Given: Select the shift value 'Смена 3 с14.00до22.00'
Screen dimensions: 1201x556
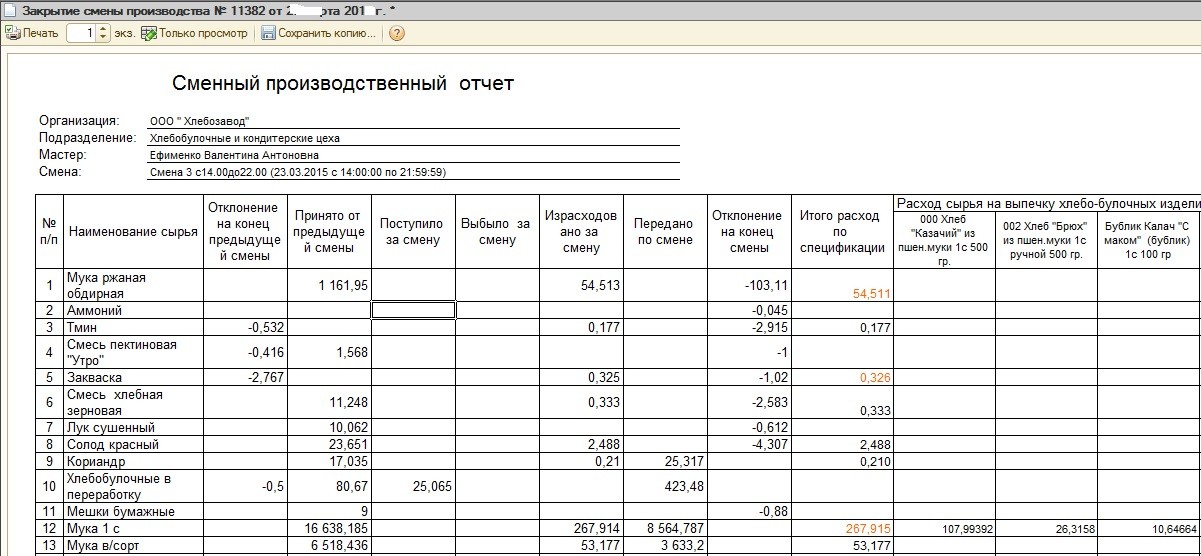Looking at the screenshot, I should (297, 172).
